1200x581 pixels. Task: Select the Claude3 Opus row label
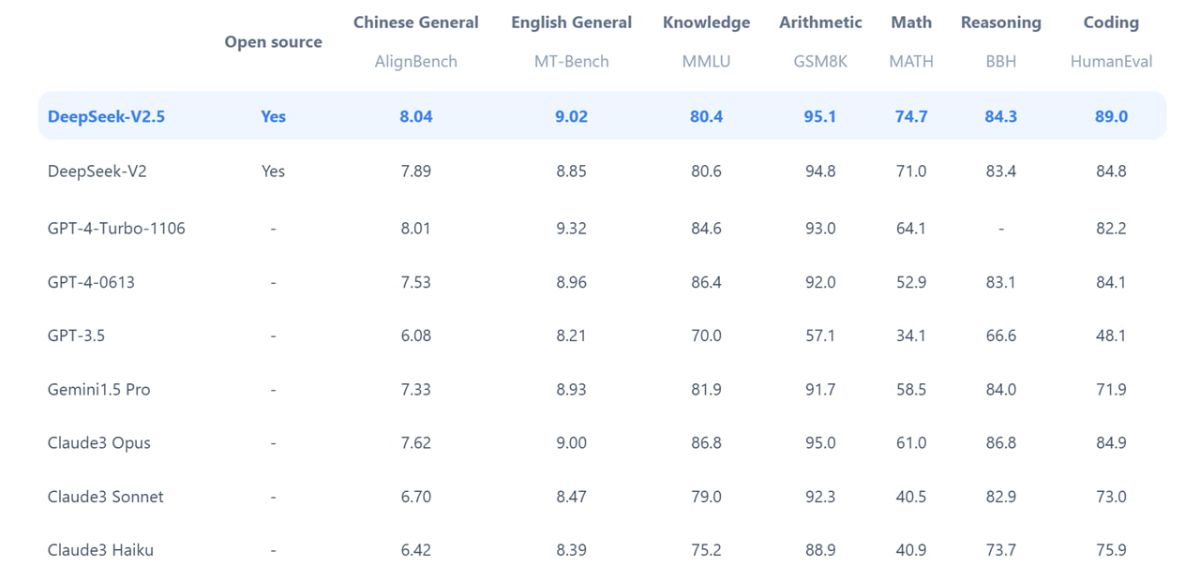[99, 442]
